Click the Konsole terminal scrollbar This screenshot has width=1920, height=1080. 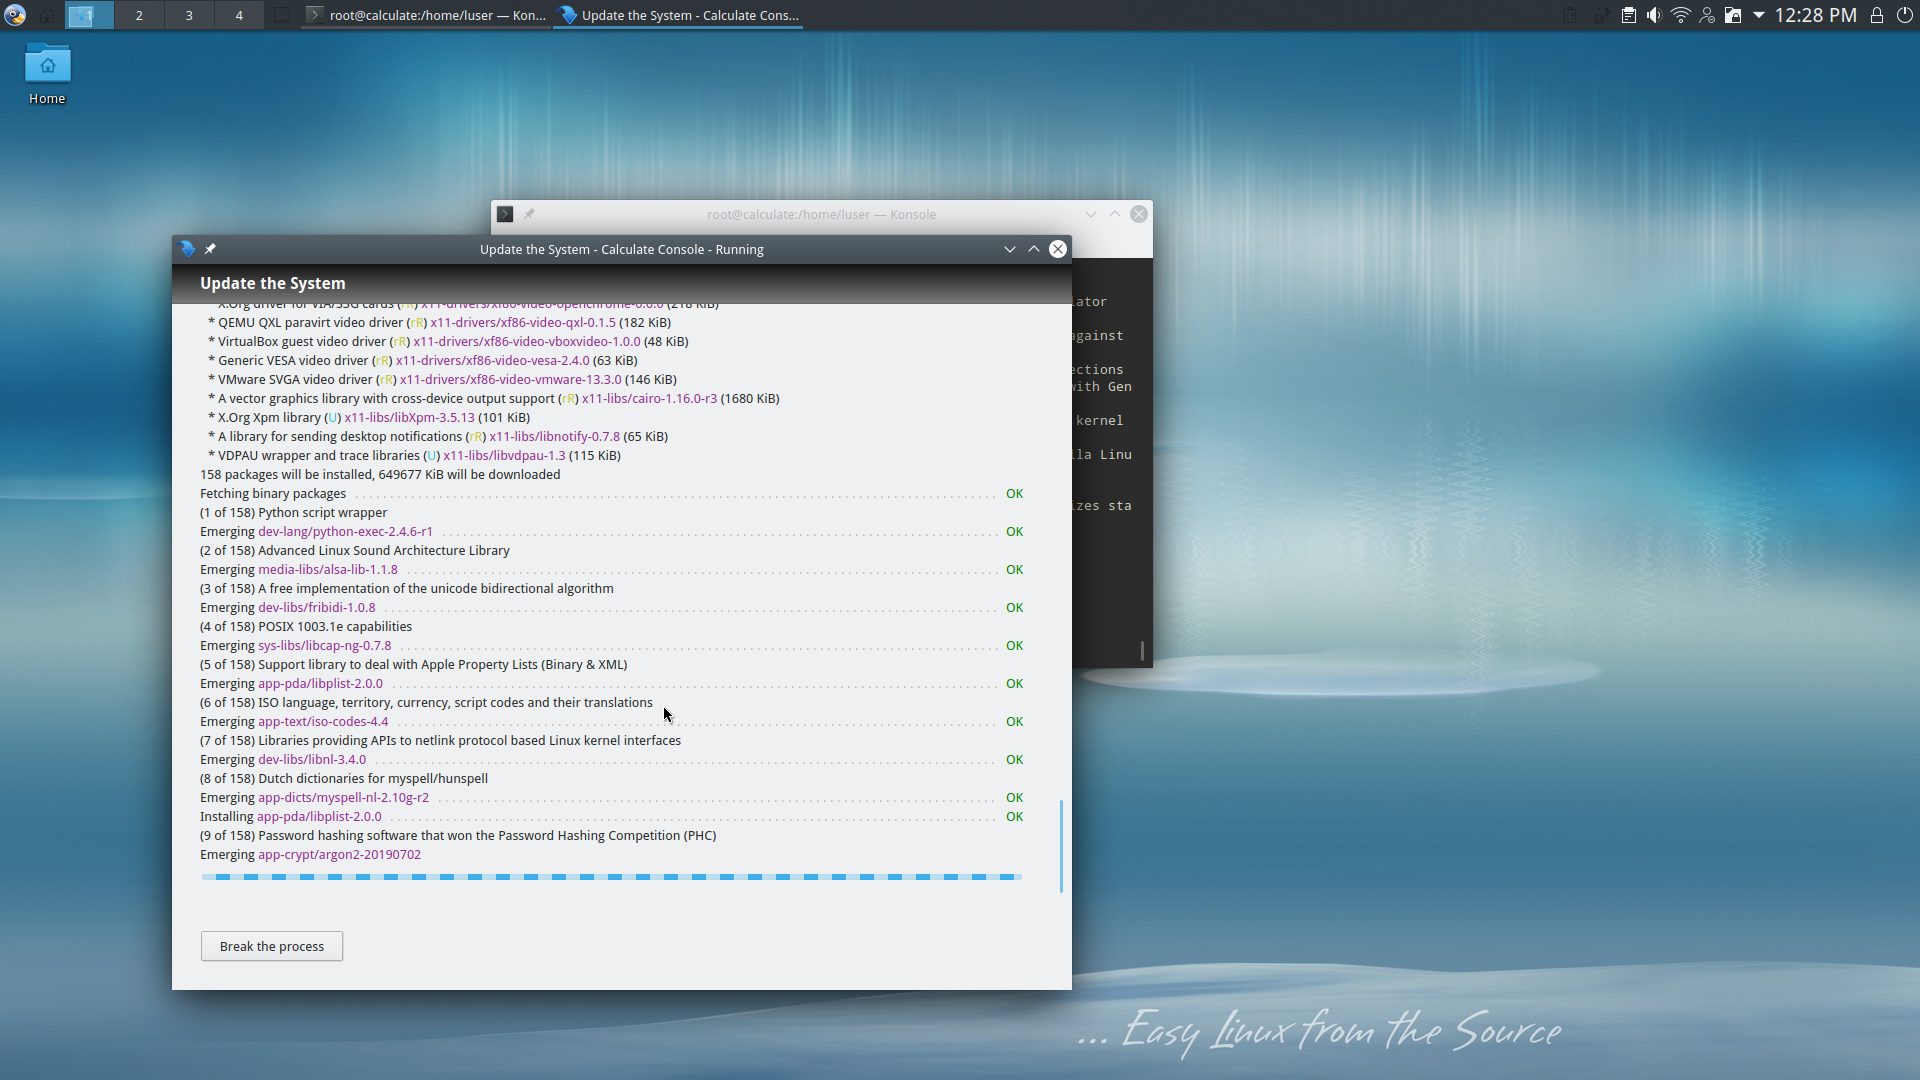point(1142,650)
